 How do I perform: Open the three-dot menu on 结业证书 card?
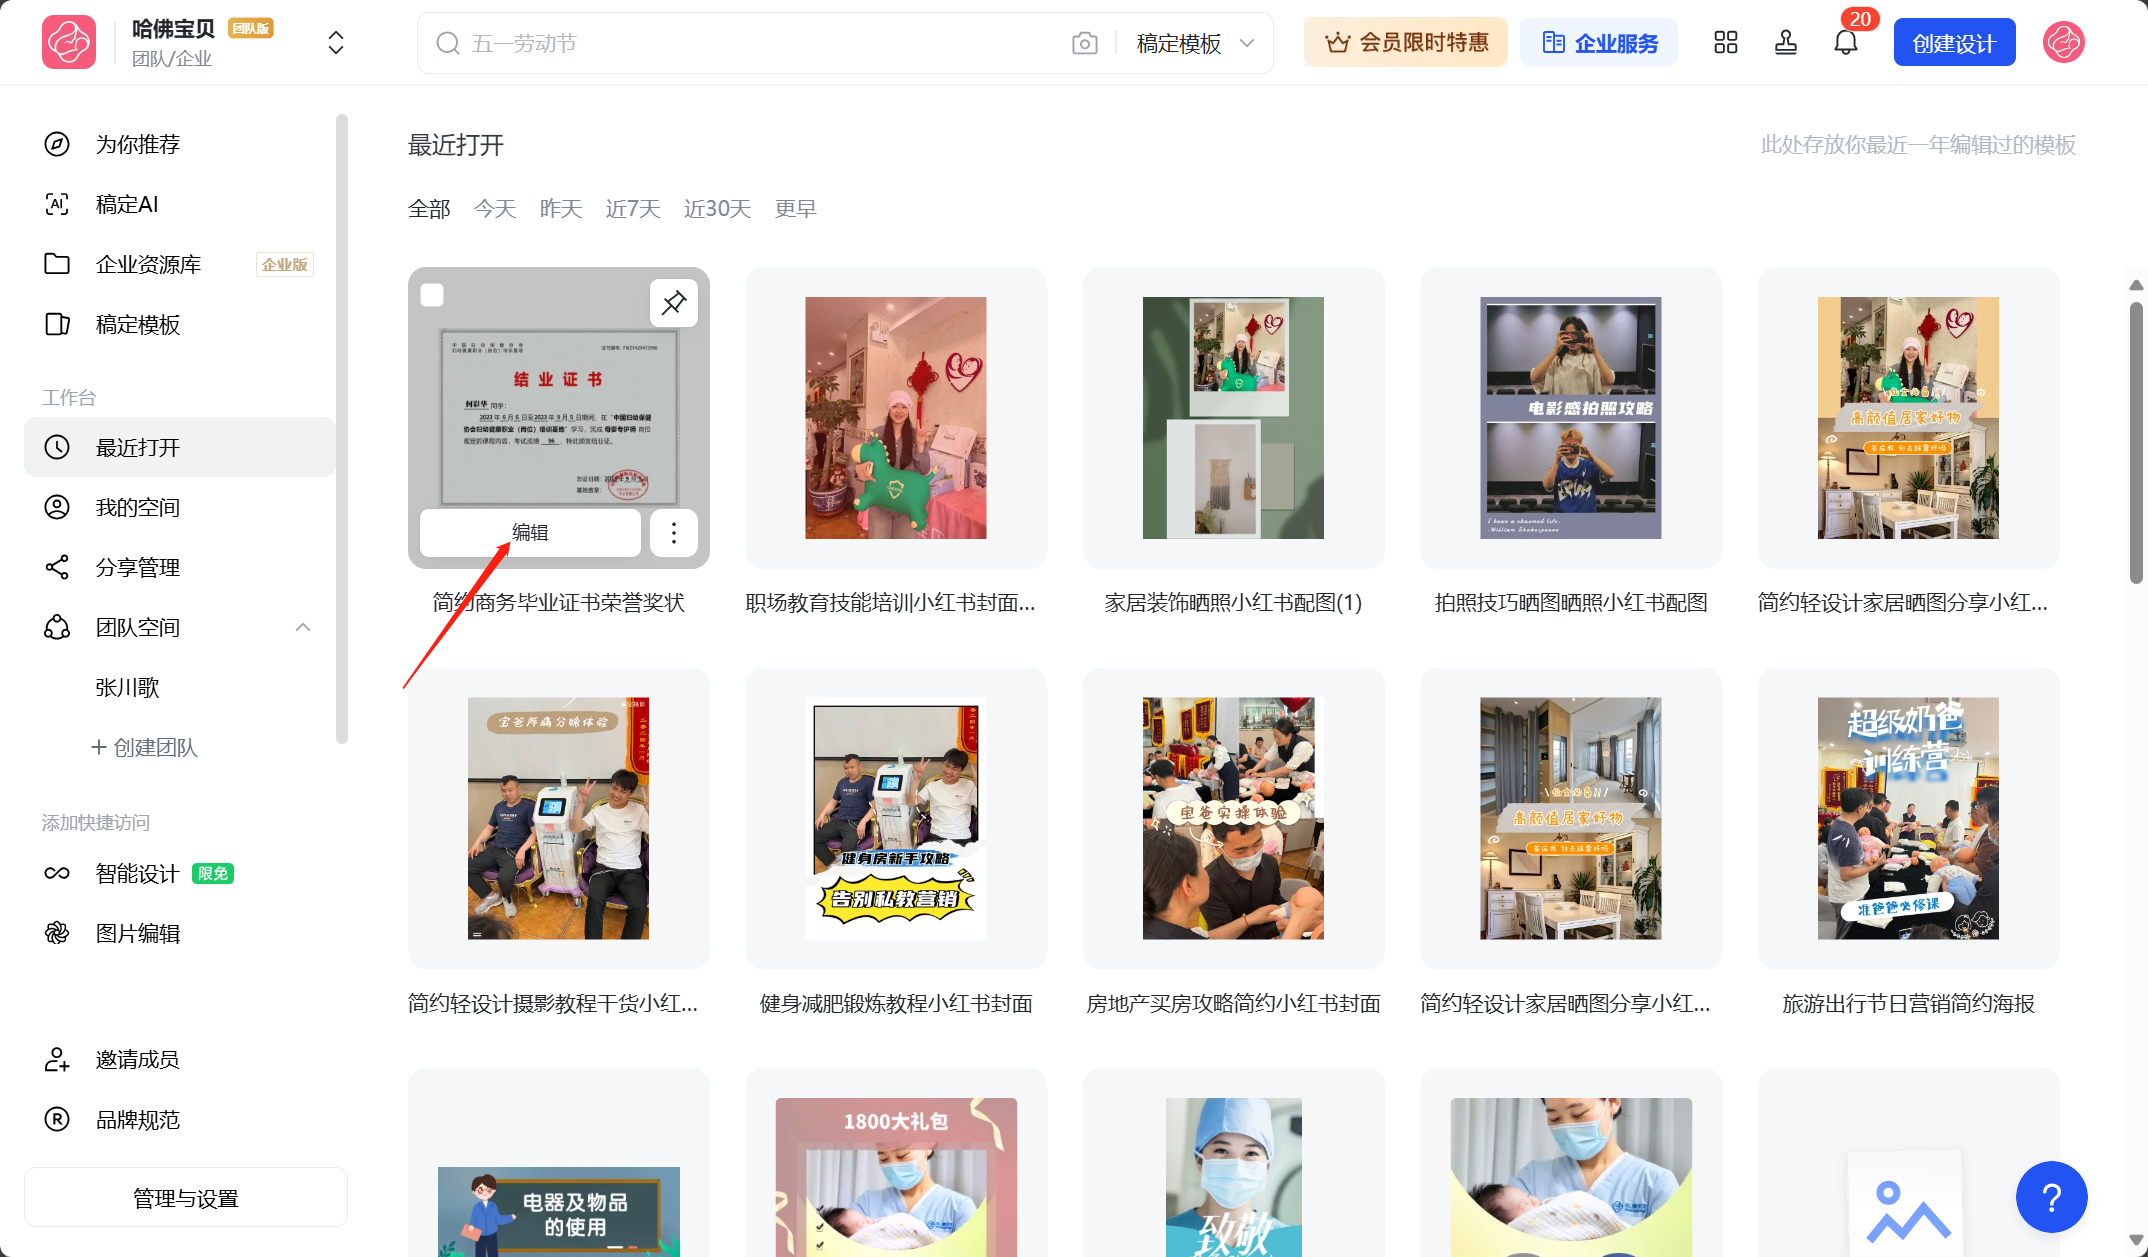tap(674, 532)
